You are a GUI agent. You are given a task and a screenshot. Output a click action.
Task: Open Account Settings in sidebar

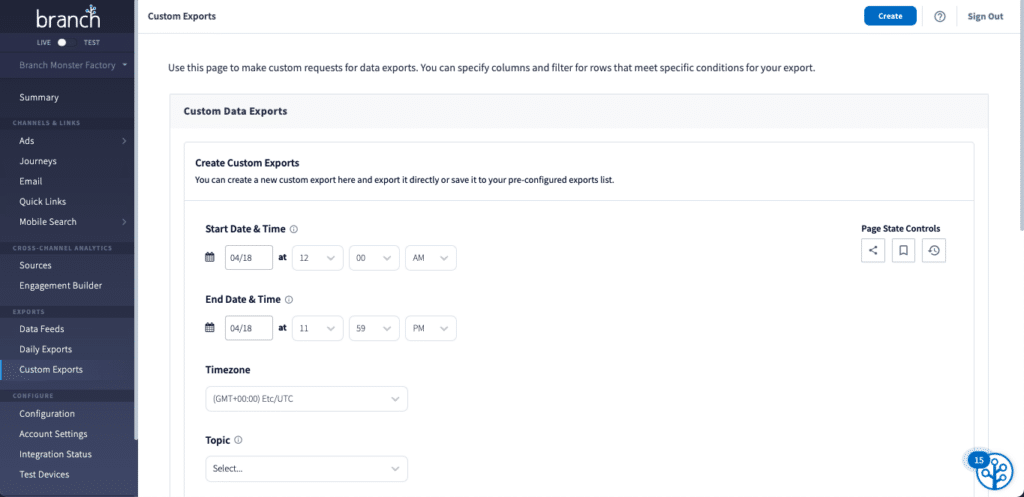54,434
